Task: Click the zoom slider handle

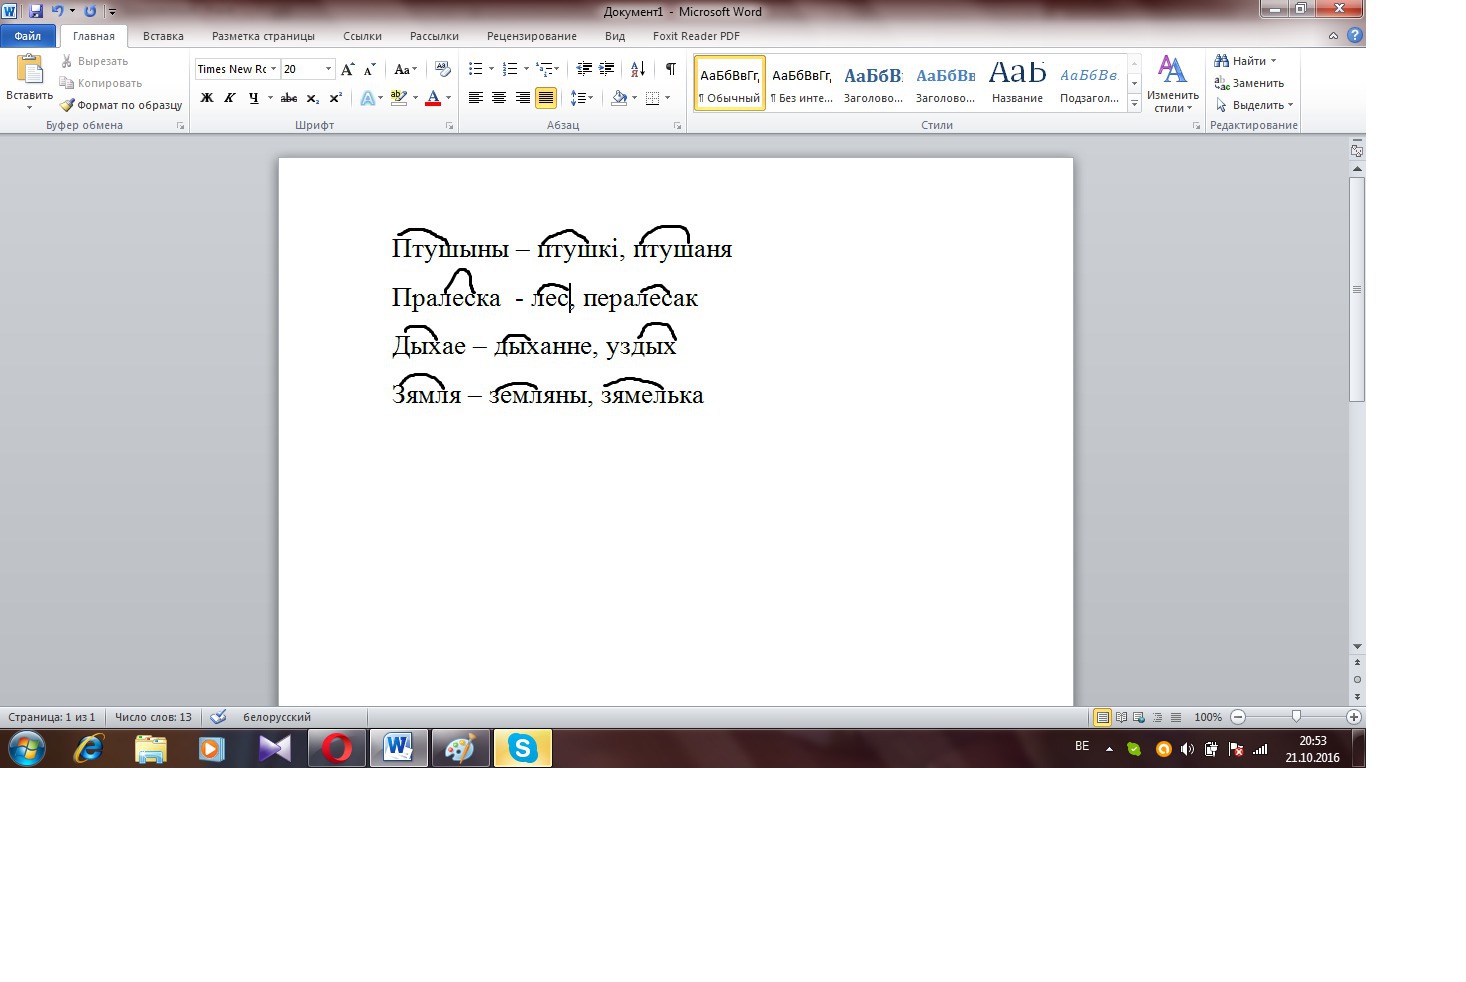Action: pos(1296,717)
